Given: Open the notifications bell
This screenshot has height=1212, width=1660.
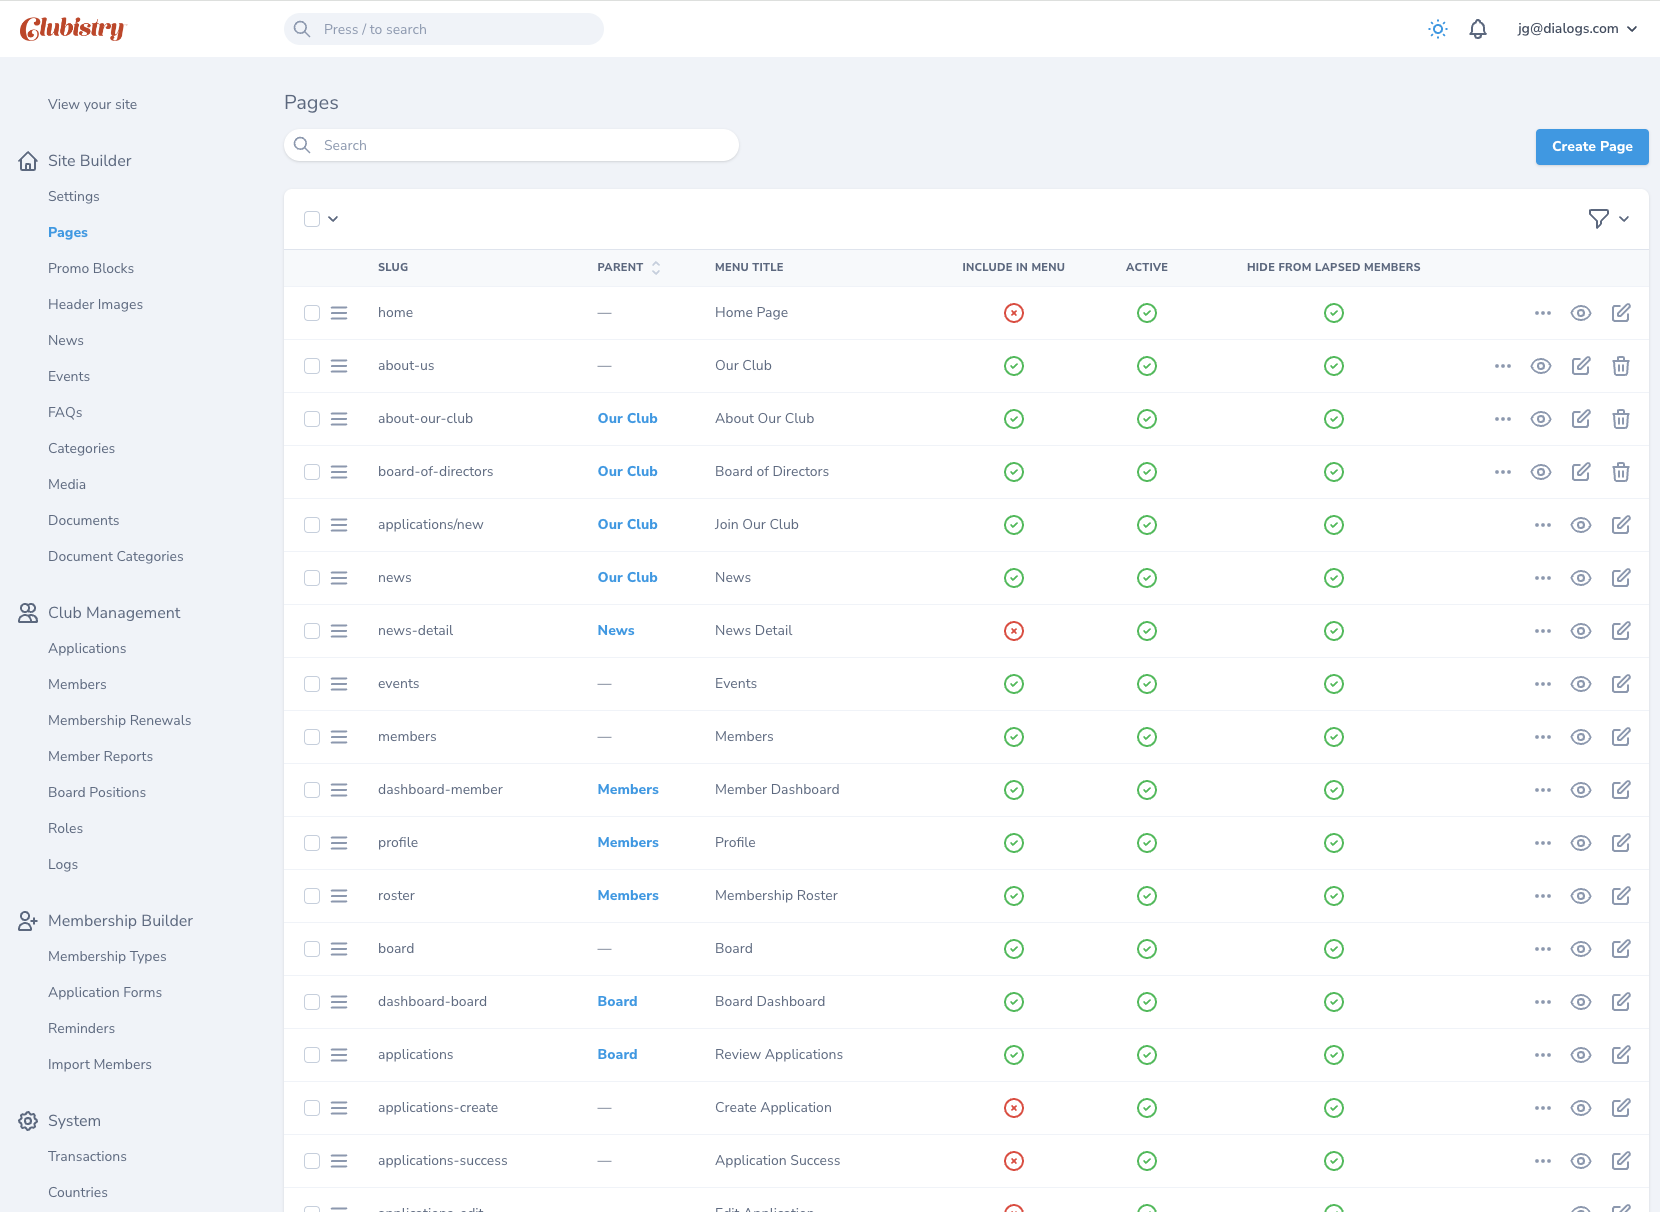Looking at the screenshot, I should [x=1477, y=29].
